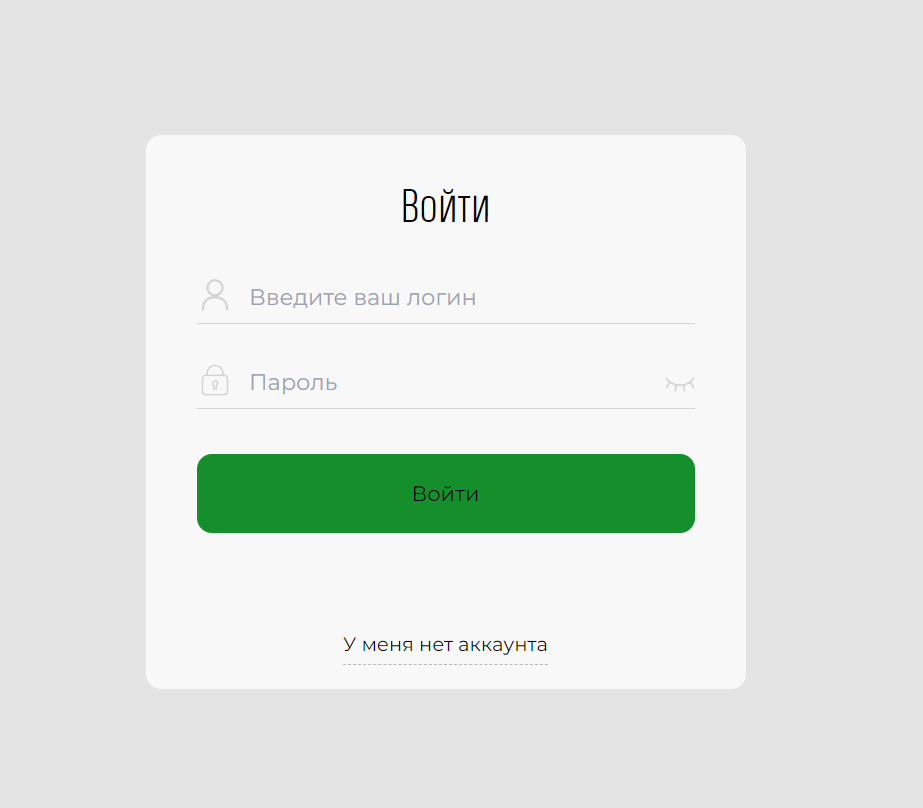Select the person icon in the login row
The width and height of the screenshot is (923, 808).
point(215,295)
